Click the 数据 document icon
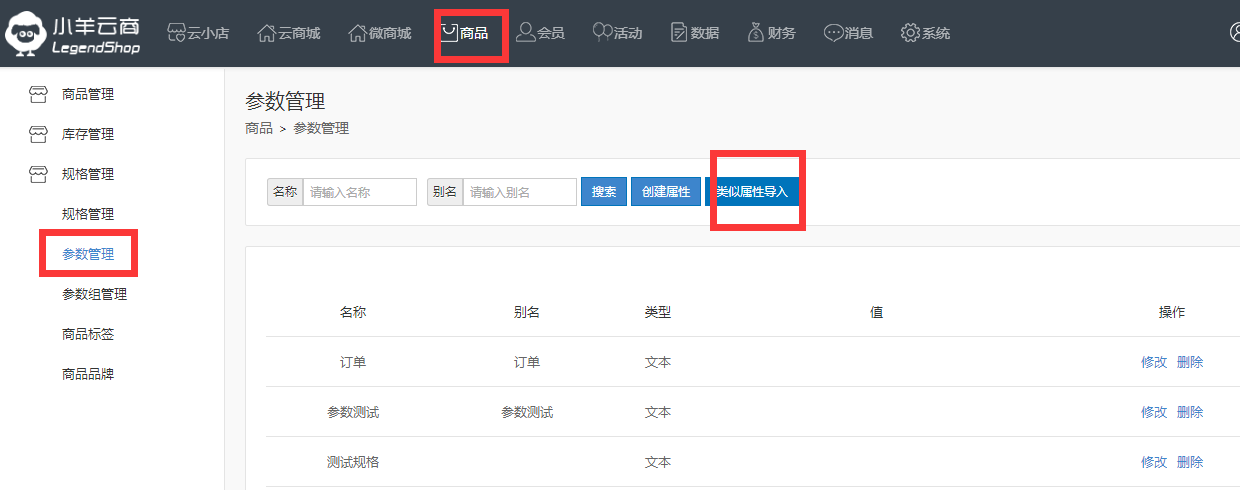This screenshot has height=490, width=1240. pos(679,33)
